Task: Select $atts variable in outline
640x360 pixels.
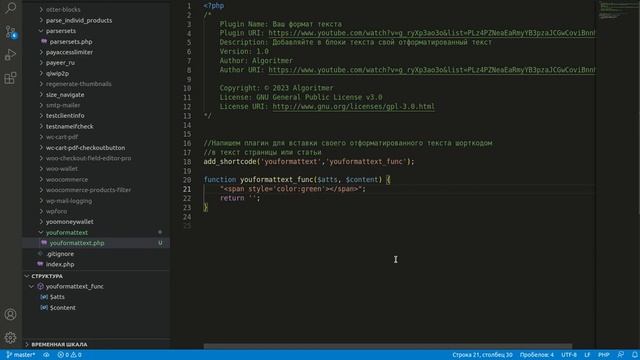Action: [57, 297]
